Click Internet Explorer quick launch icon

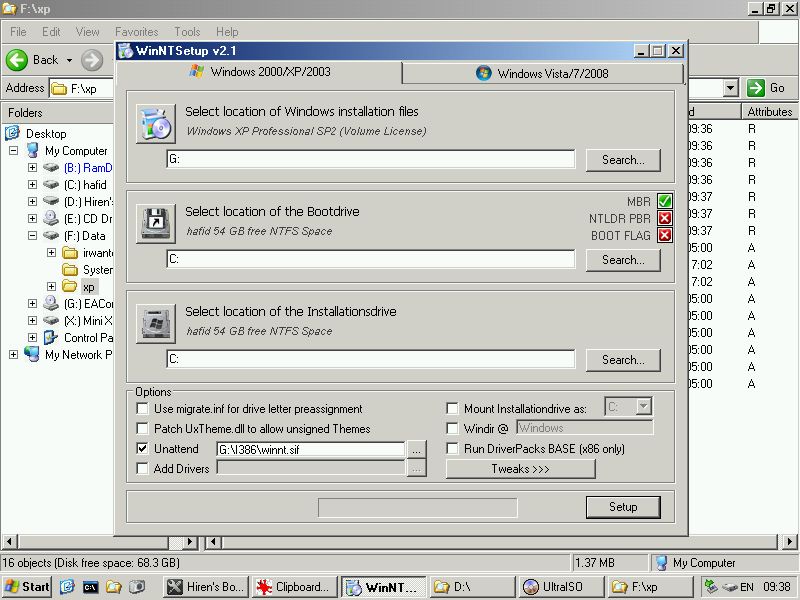pyautogui.click(x=67, y=587)
